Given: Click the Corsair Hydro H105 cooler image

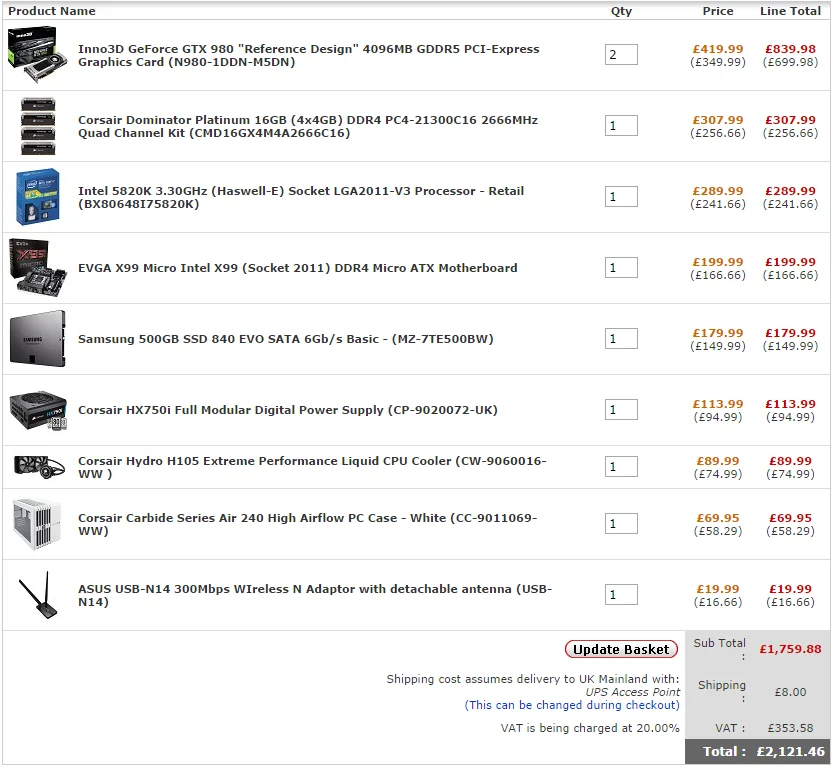Looking at the screenshot, I should pos(39,467).
